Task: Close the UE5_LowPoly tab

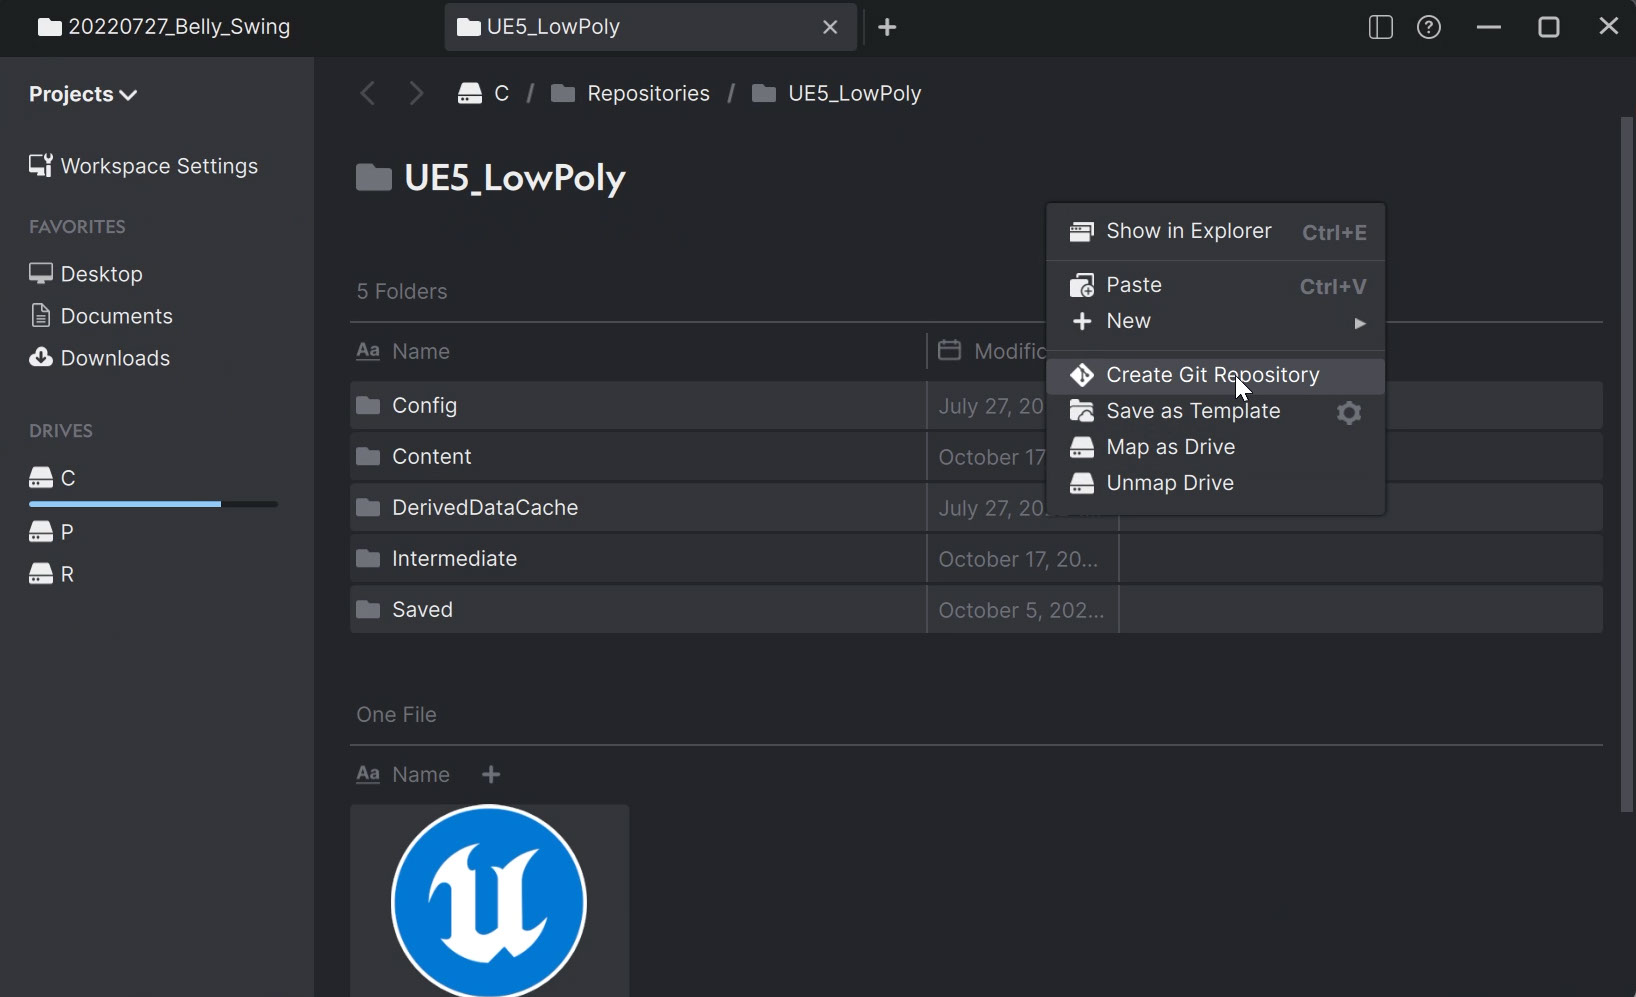Action: pos(830,27)
